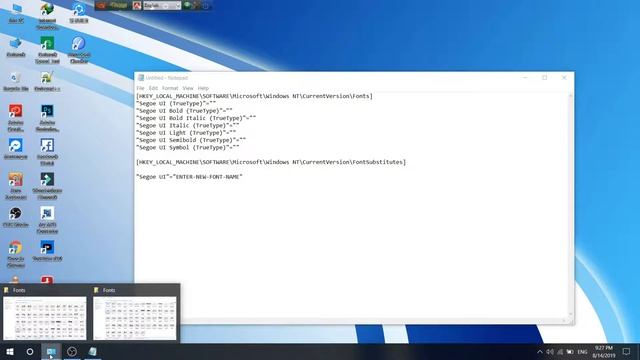Click the Notepad taskbar button
Image resolution: width=640 pixels, height=360 pixels.
click(93, 351)
